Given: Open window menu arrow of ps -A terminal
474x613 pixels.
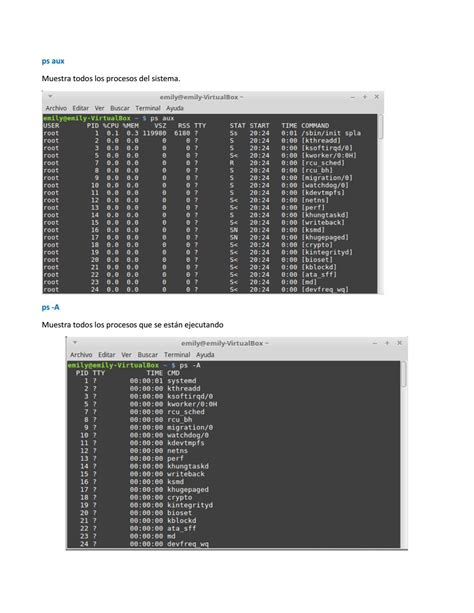Looking at the screenshot, I should (75, 342).
